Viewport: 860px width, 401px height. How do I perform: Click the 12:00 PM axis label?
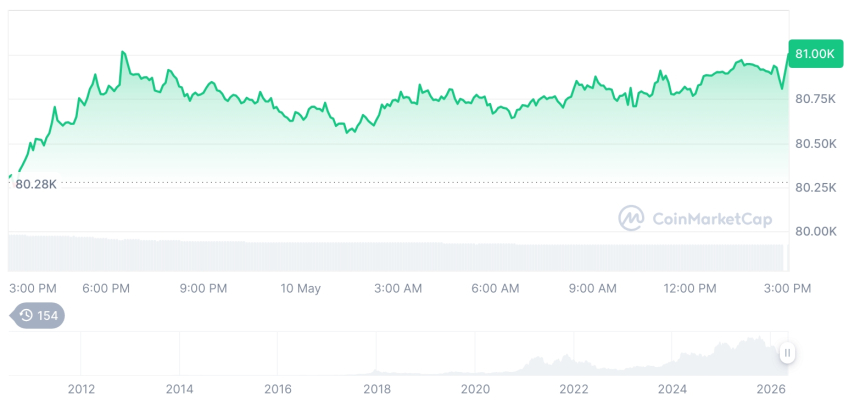click(689, 288)
